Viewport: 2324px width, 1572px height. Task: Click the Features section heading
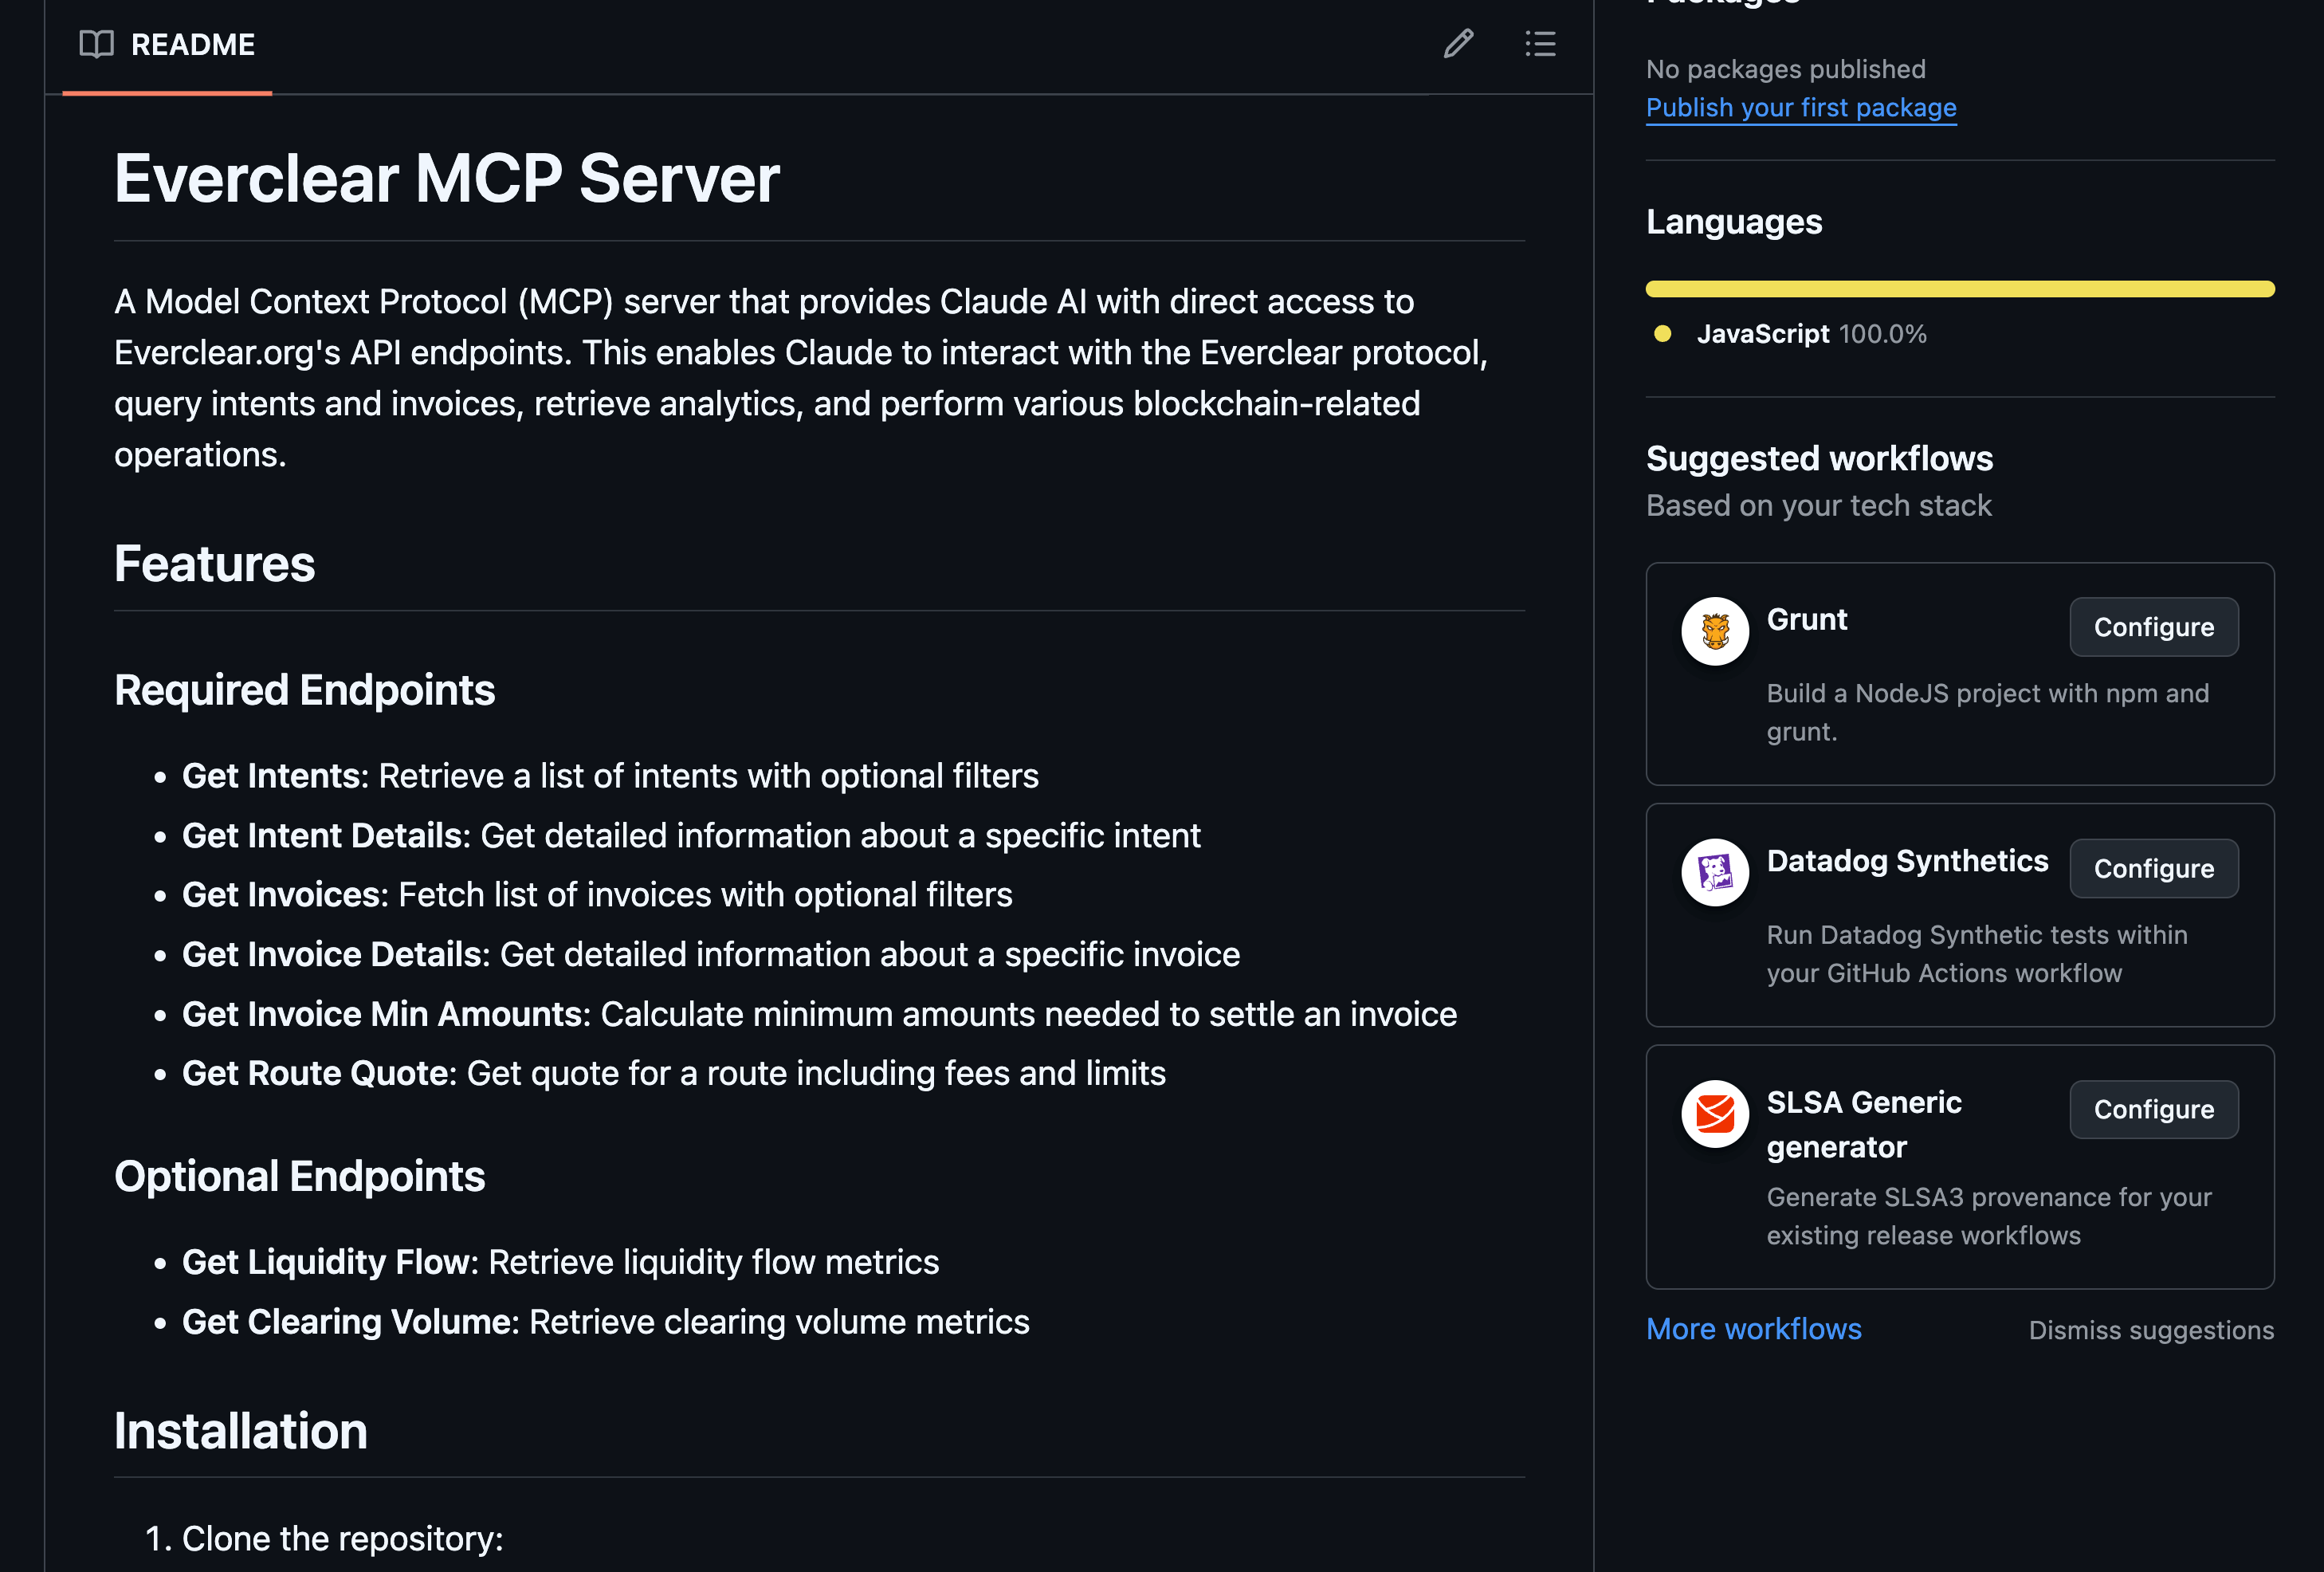[214, 564]
